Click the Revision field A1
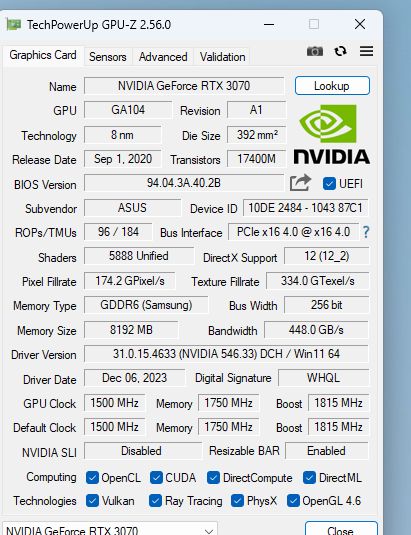Image resolution: width=411 pixels, height=535 pixels. click(x=256, y=110)
